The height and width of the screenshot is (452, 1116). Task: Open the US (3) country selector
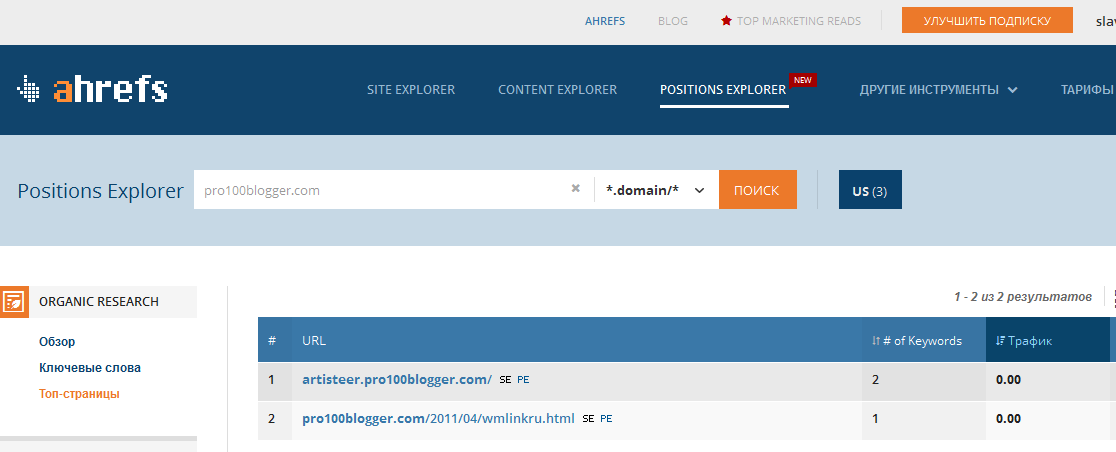point(870,190)
